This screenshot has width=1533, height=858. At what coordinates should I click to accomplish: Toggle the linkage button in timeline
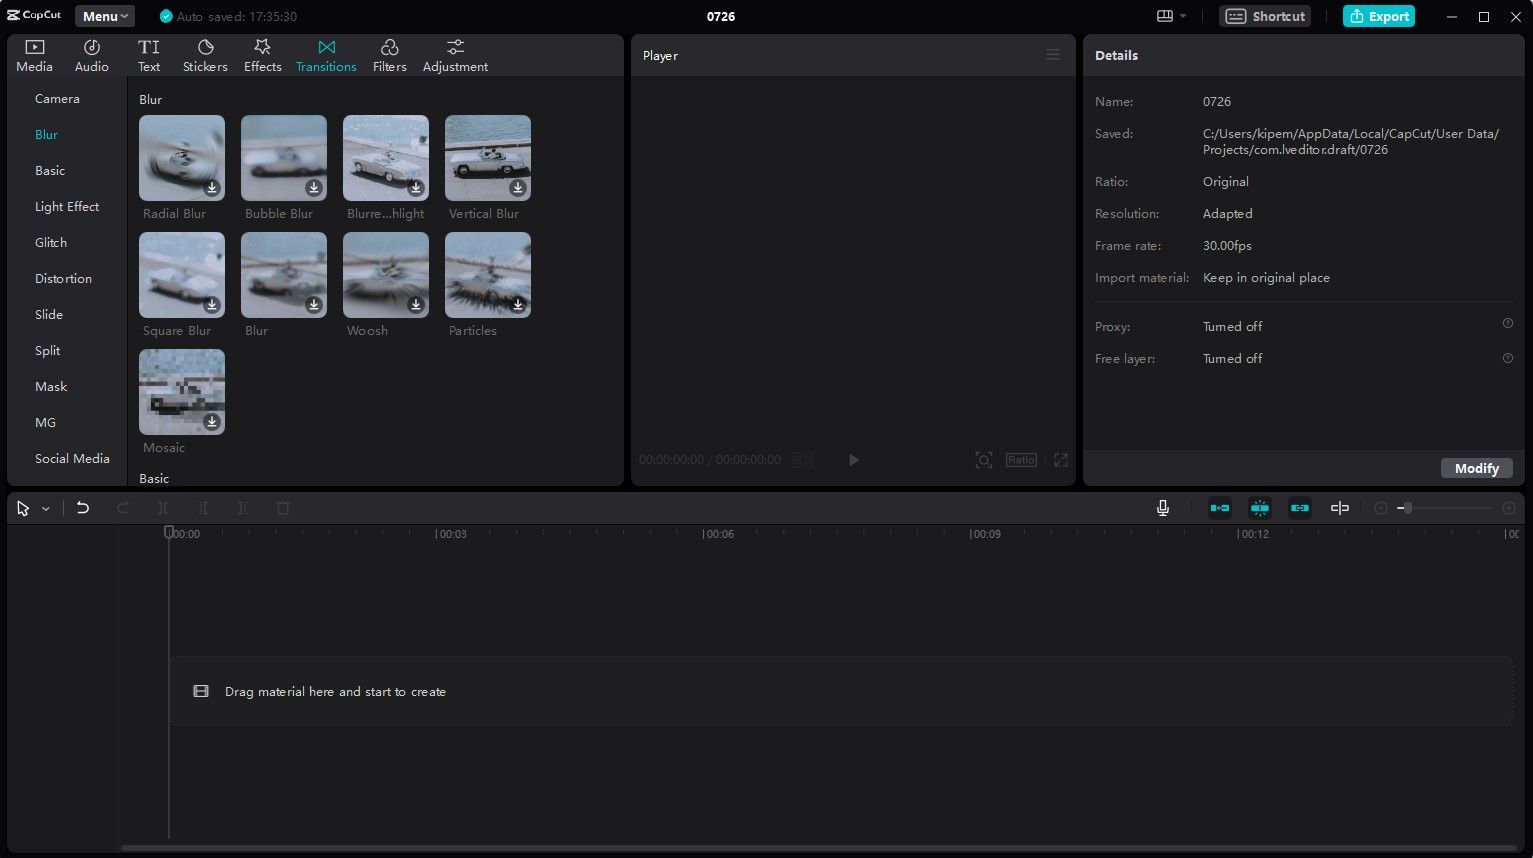[x=1300, y=508]
